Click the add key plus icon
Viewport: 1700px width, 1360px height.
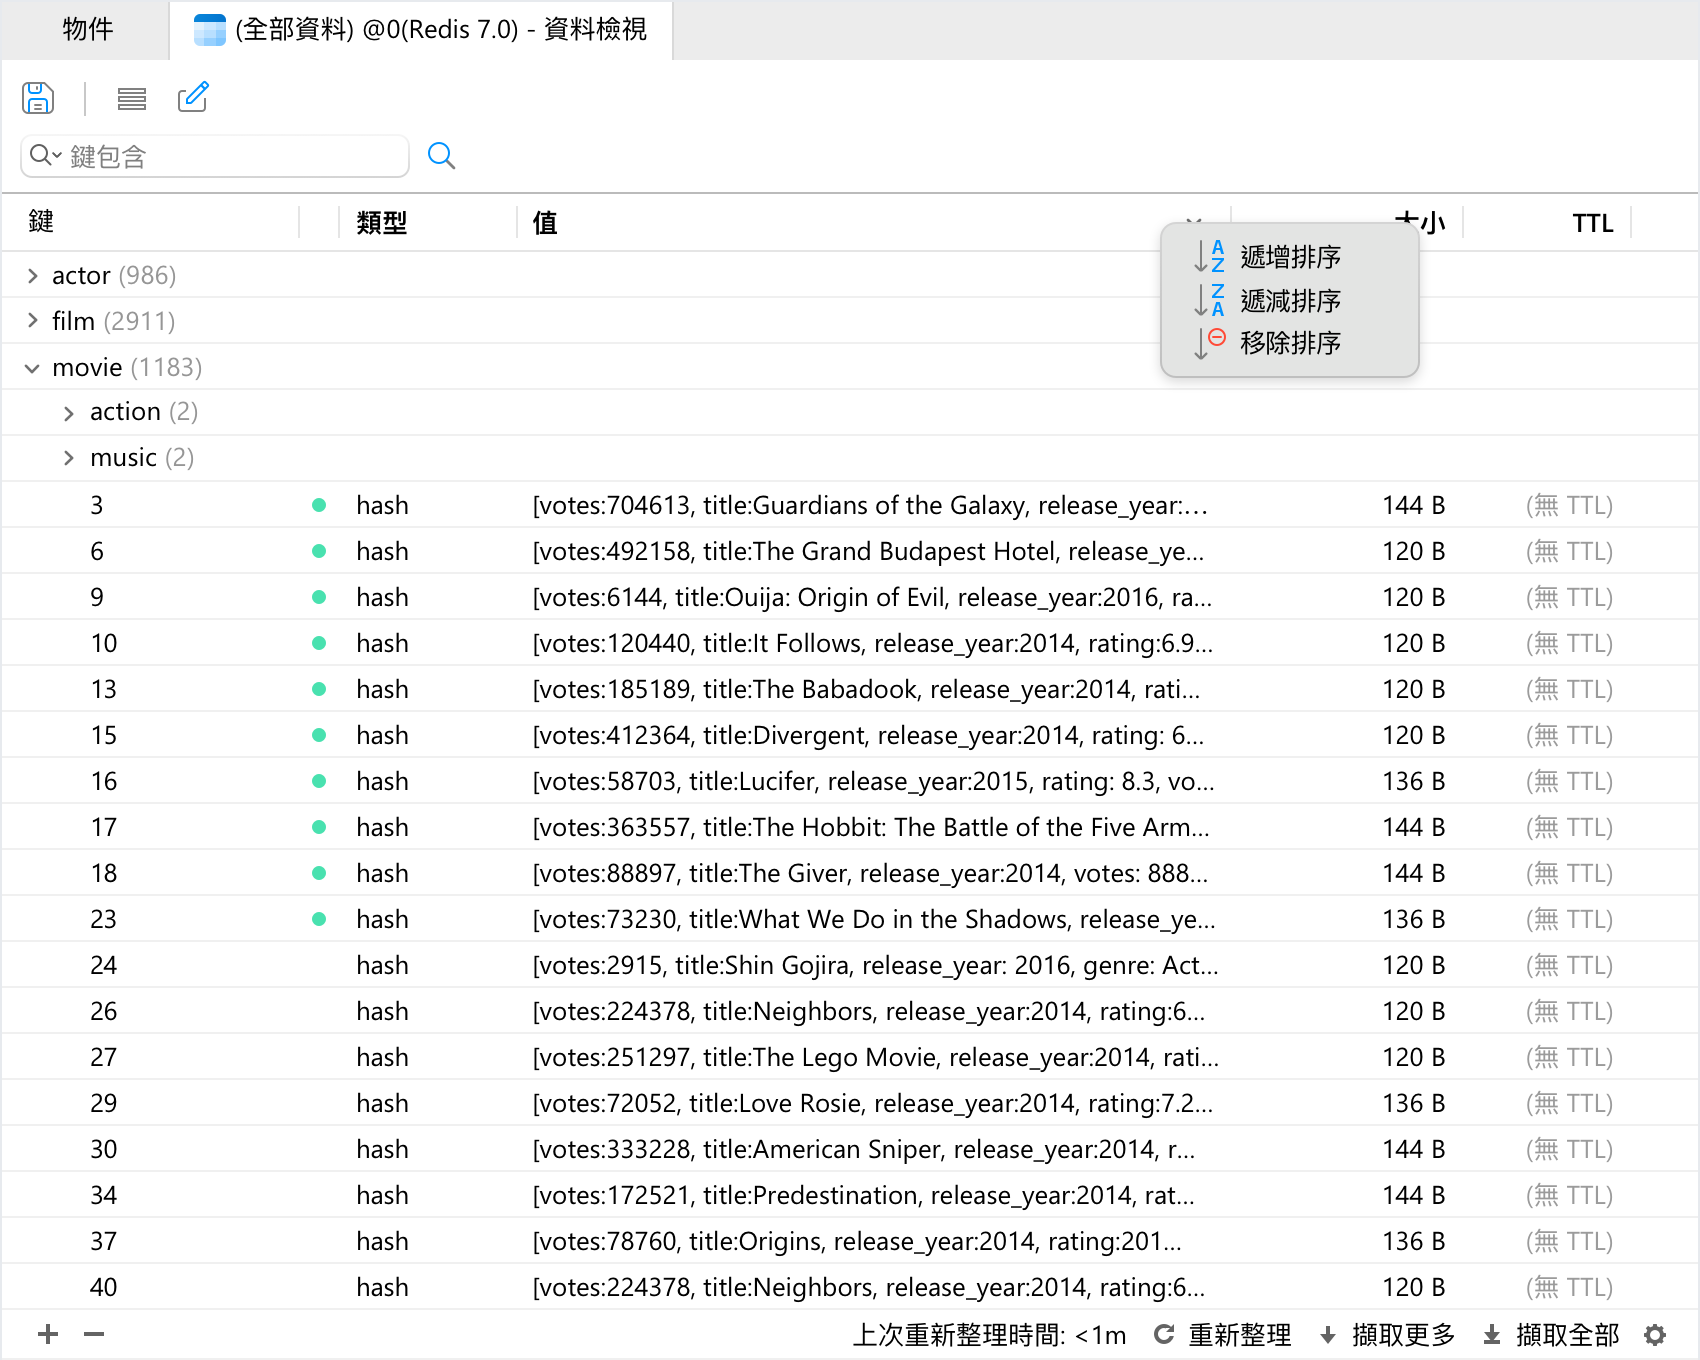(48, 1334)
